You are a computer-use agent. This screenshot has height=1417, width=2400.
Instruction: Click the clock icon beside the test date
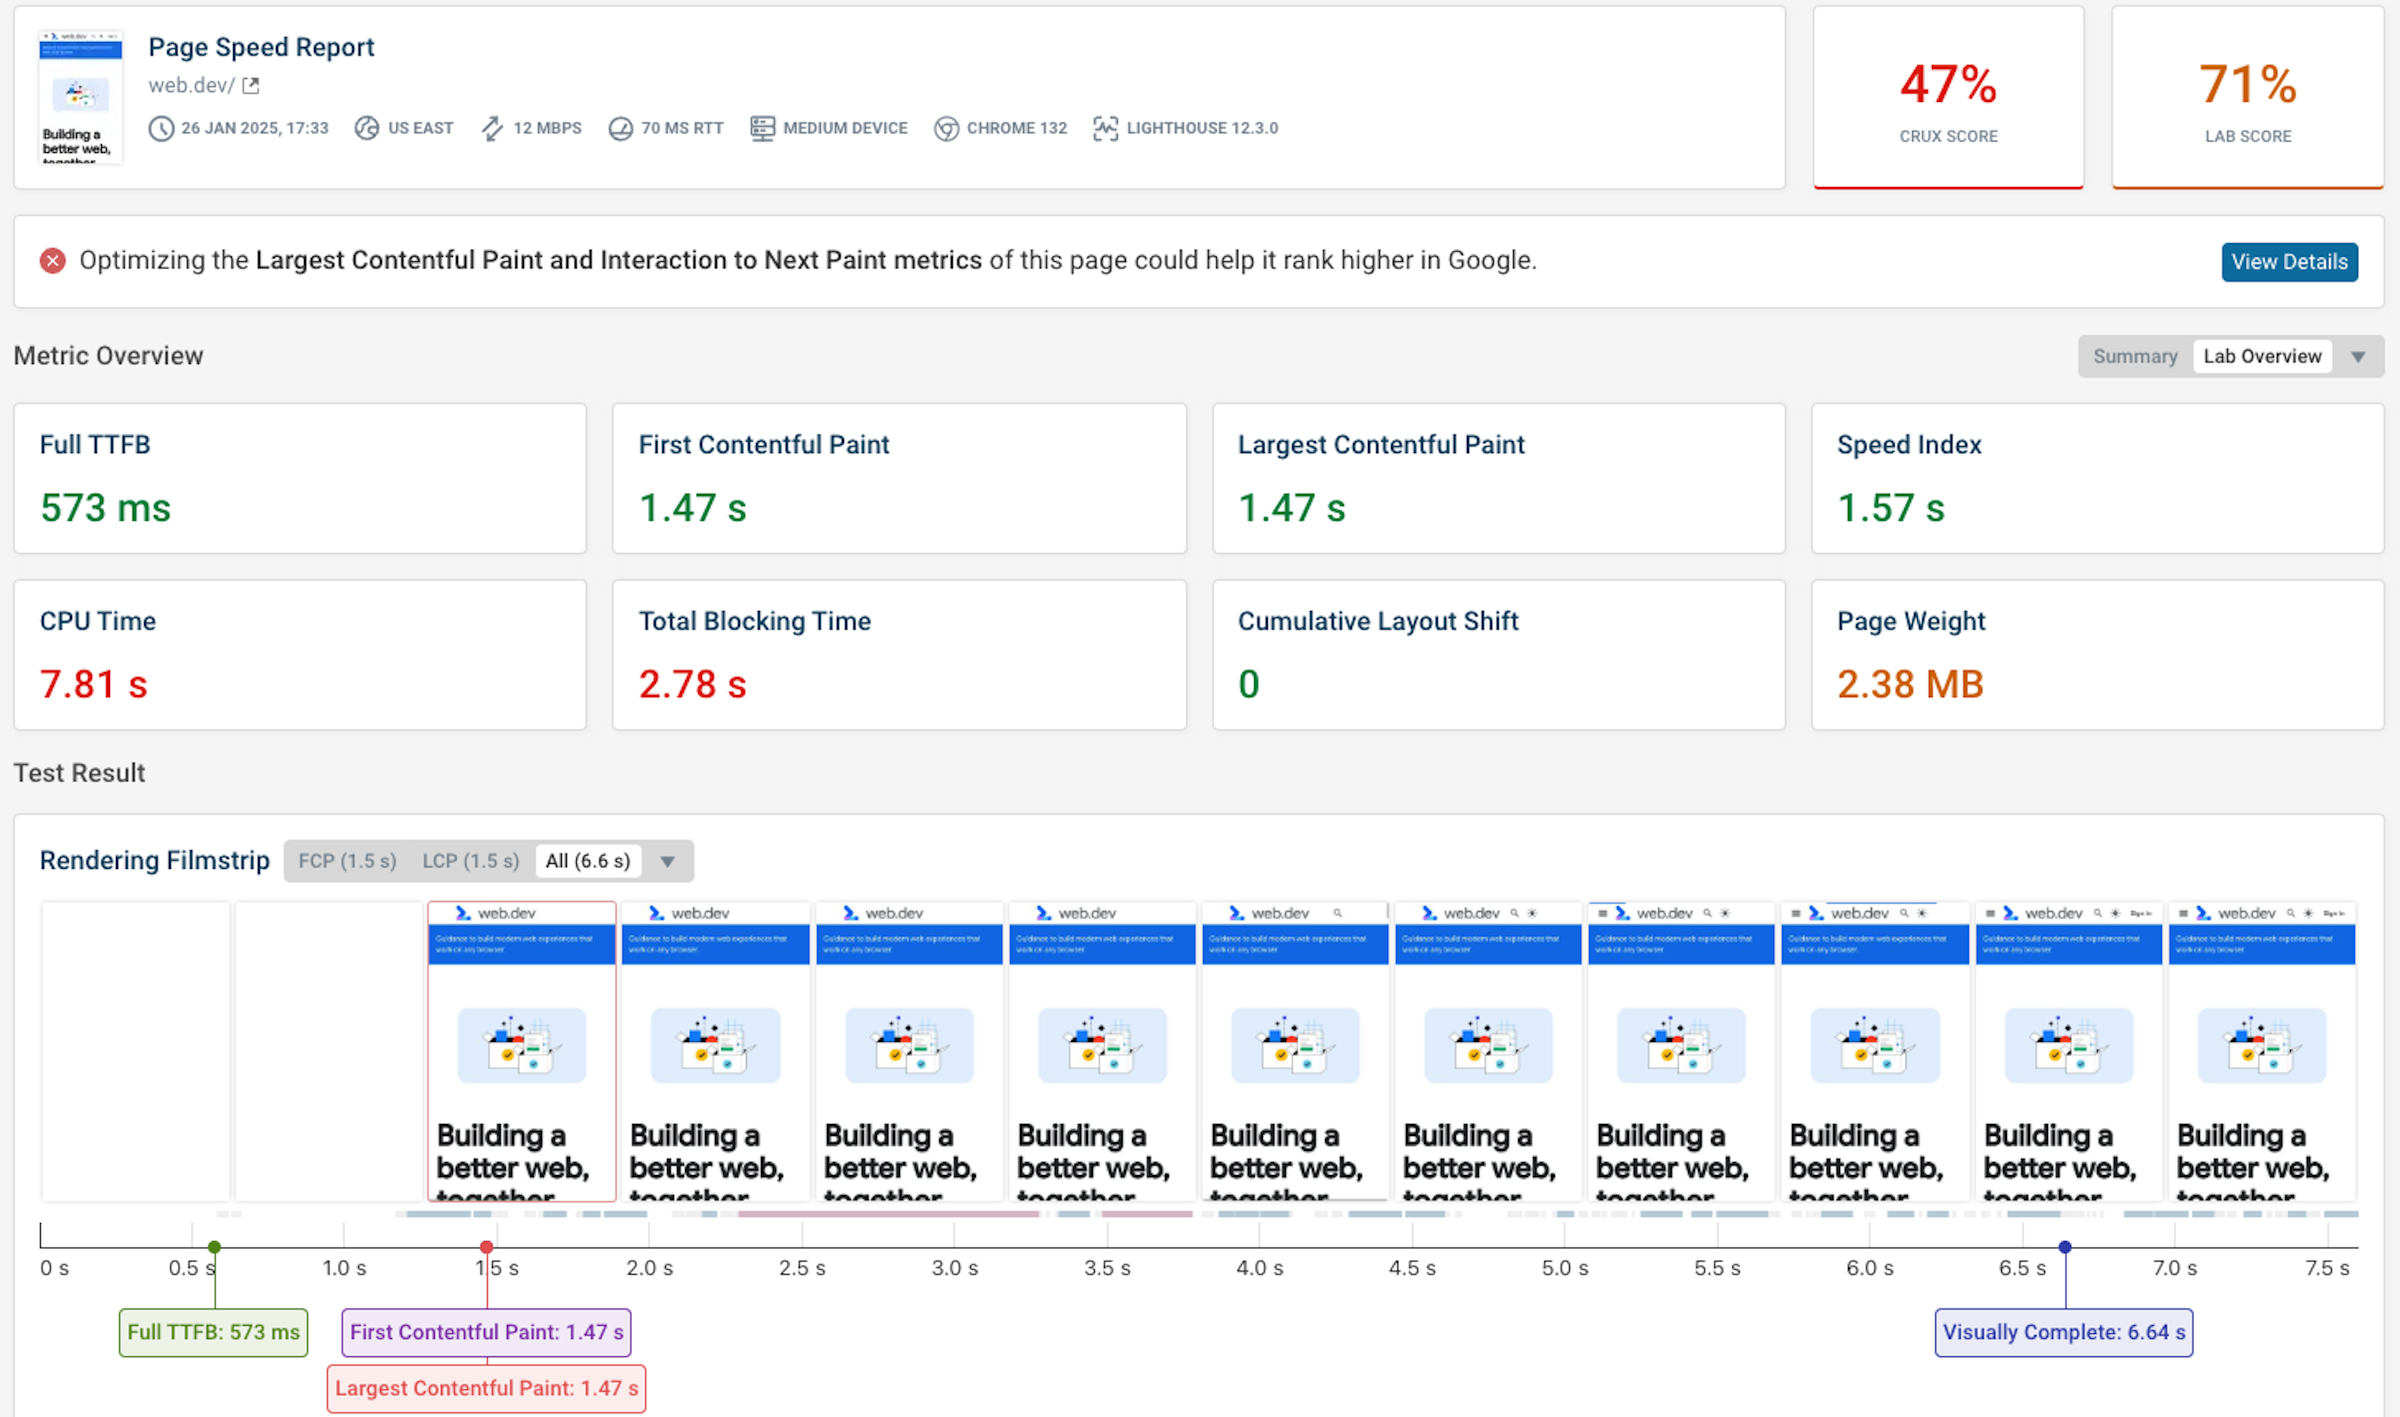[162, 128]
